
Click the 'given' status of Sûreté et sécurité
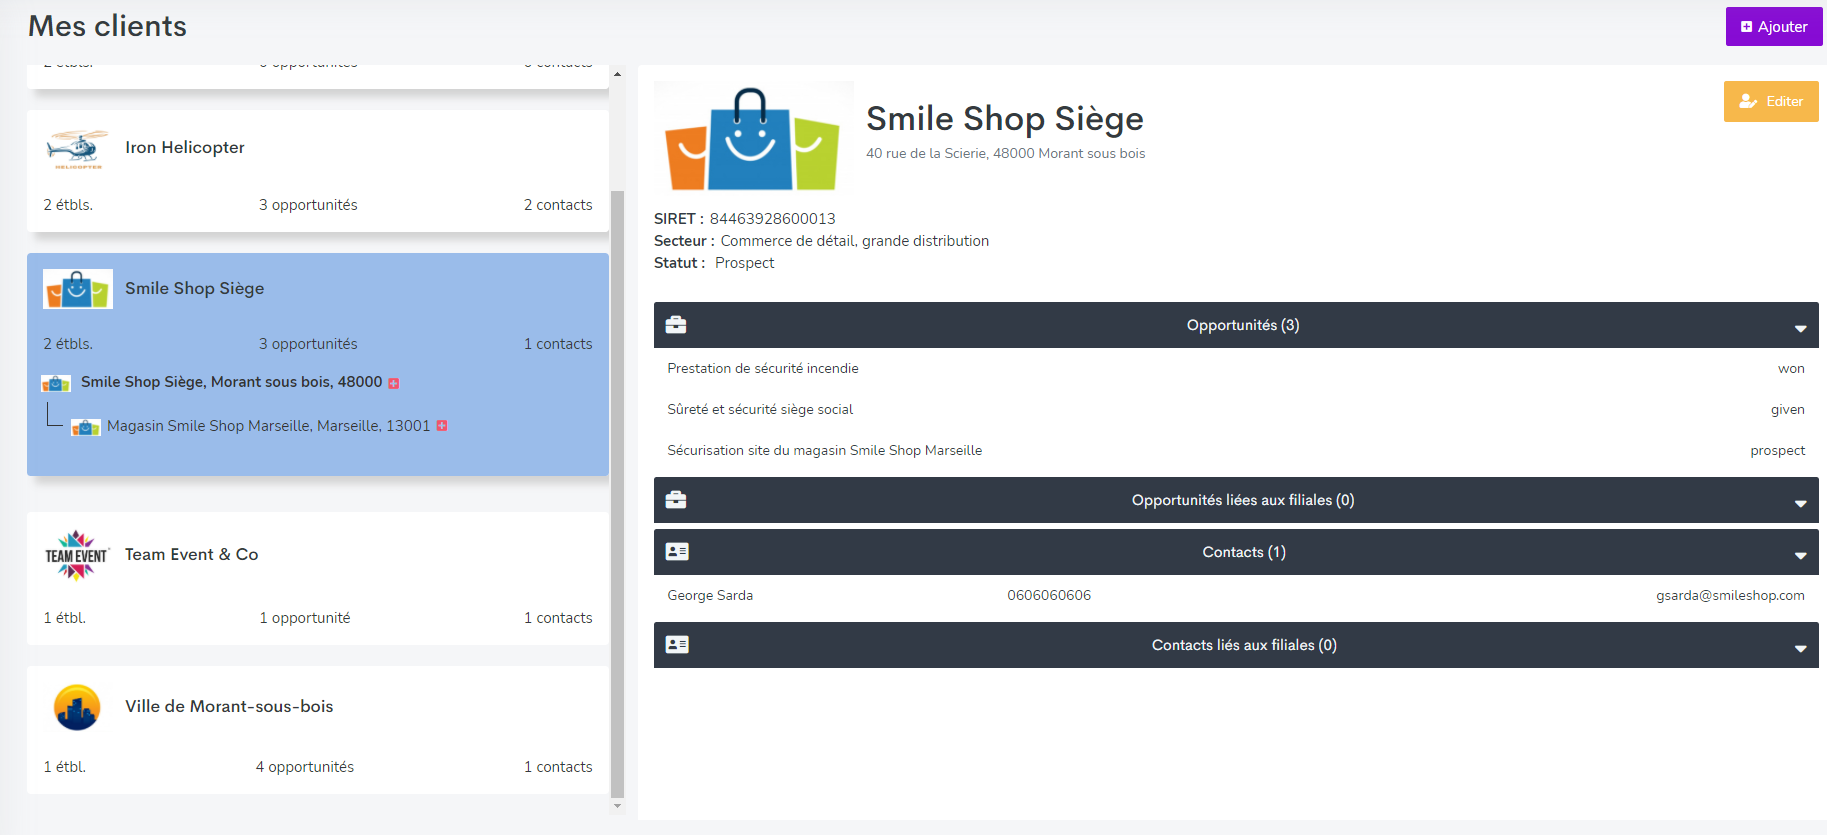click(1788, 409)
